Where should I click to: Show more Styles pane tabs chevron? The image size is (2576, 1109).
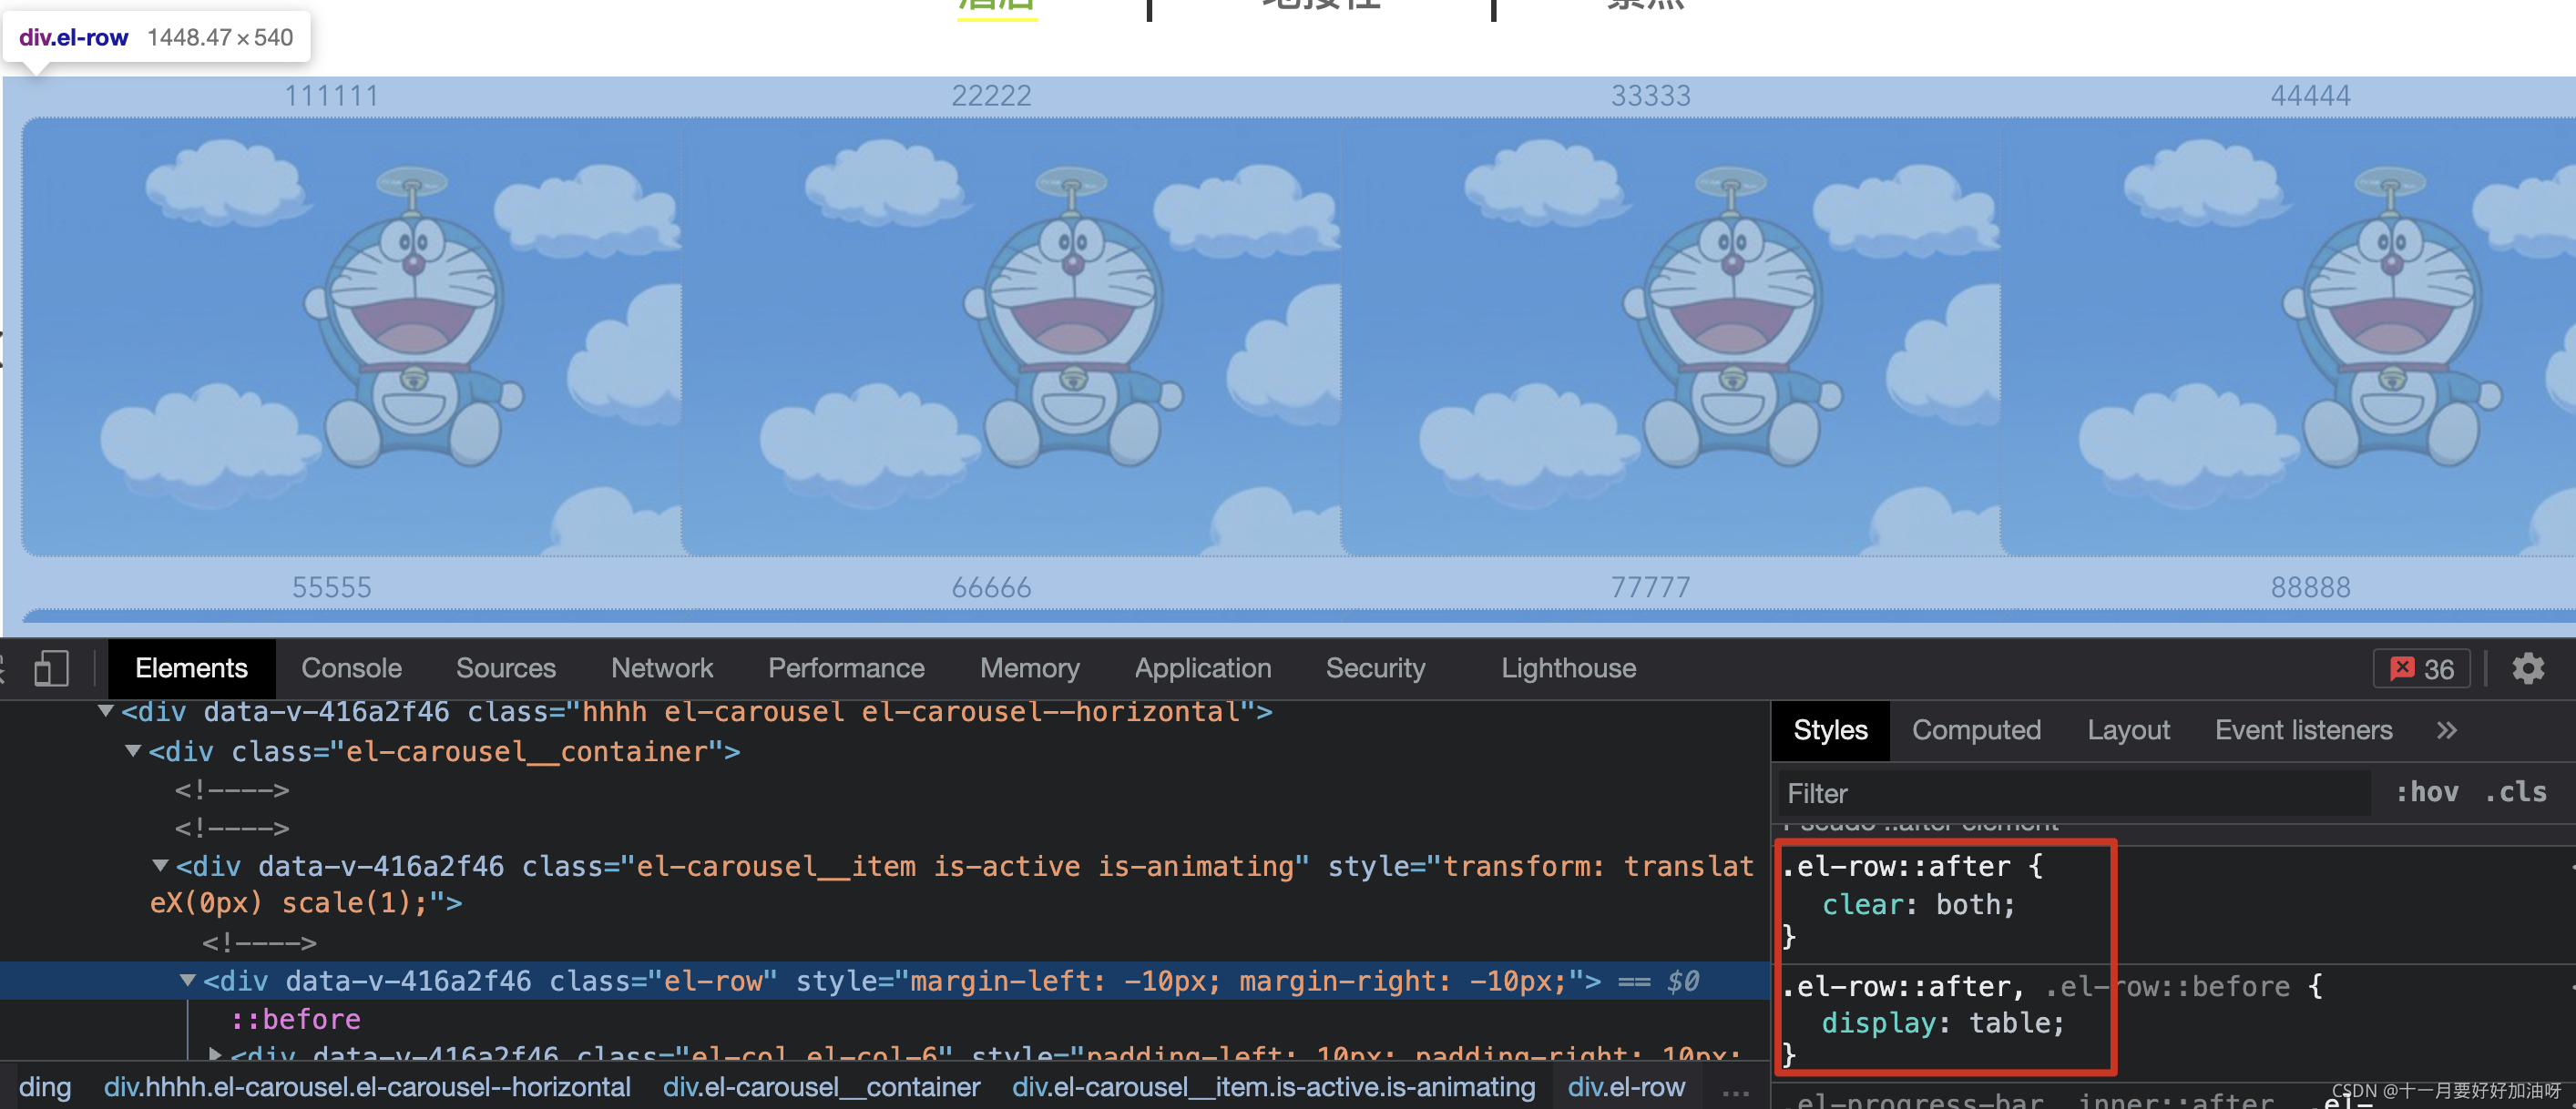point(2446,730)
